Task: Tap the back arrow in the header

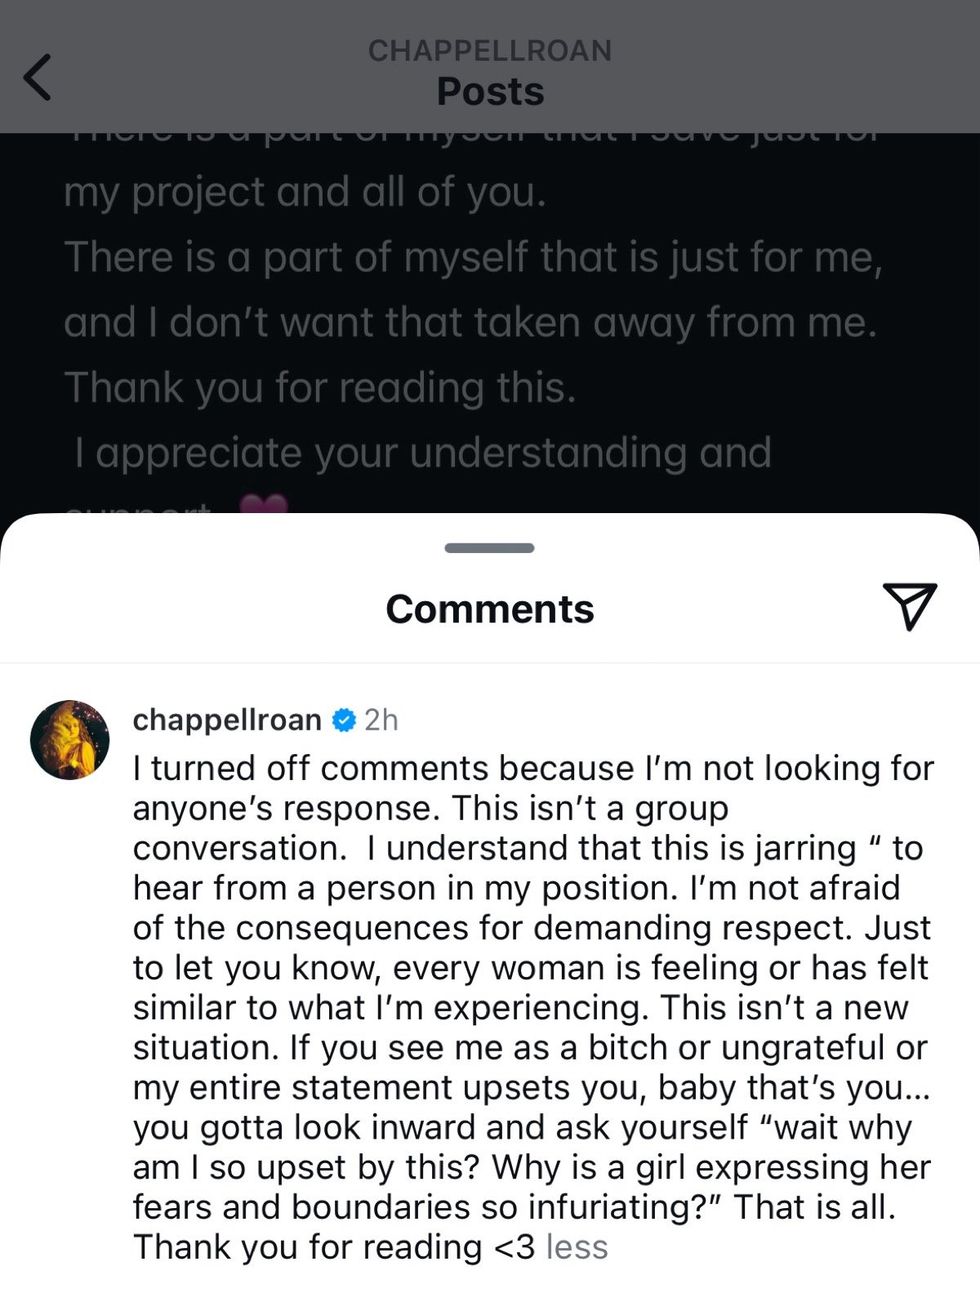Action: click(38, 77)
